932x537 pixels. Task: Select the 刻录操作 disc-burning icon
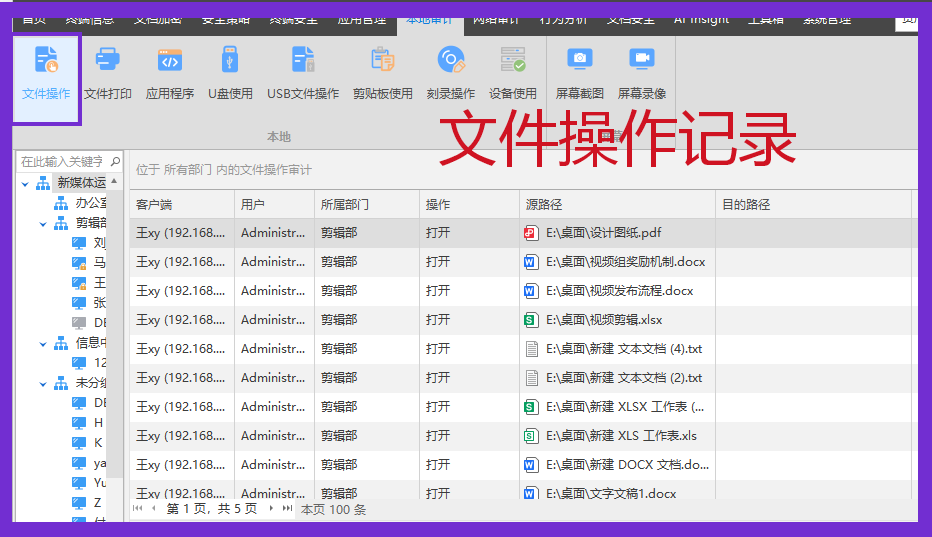pos(451,59)
